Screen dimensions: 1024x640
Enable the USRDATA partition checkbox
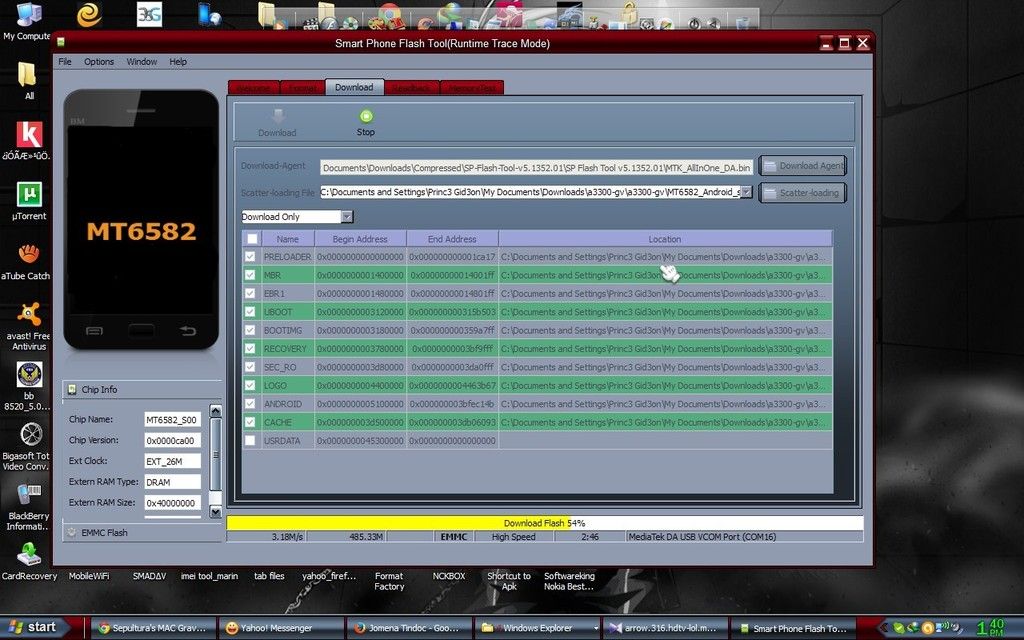[250, 440]
